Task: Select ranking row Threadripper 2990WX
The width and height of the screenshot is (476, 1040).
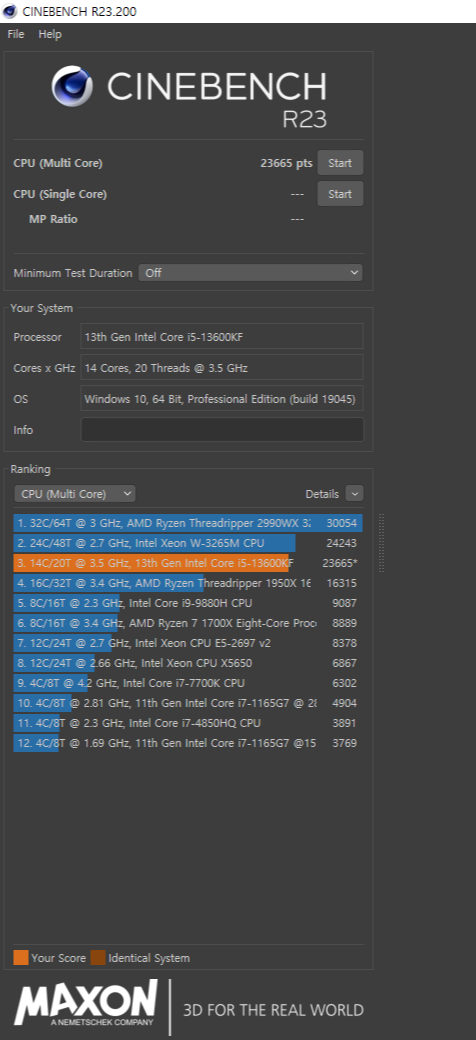Action: click(188, 523)
